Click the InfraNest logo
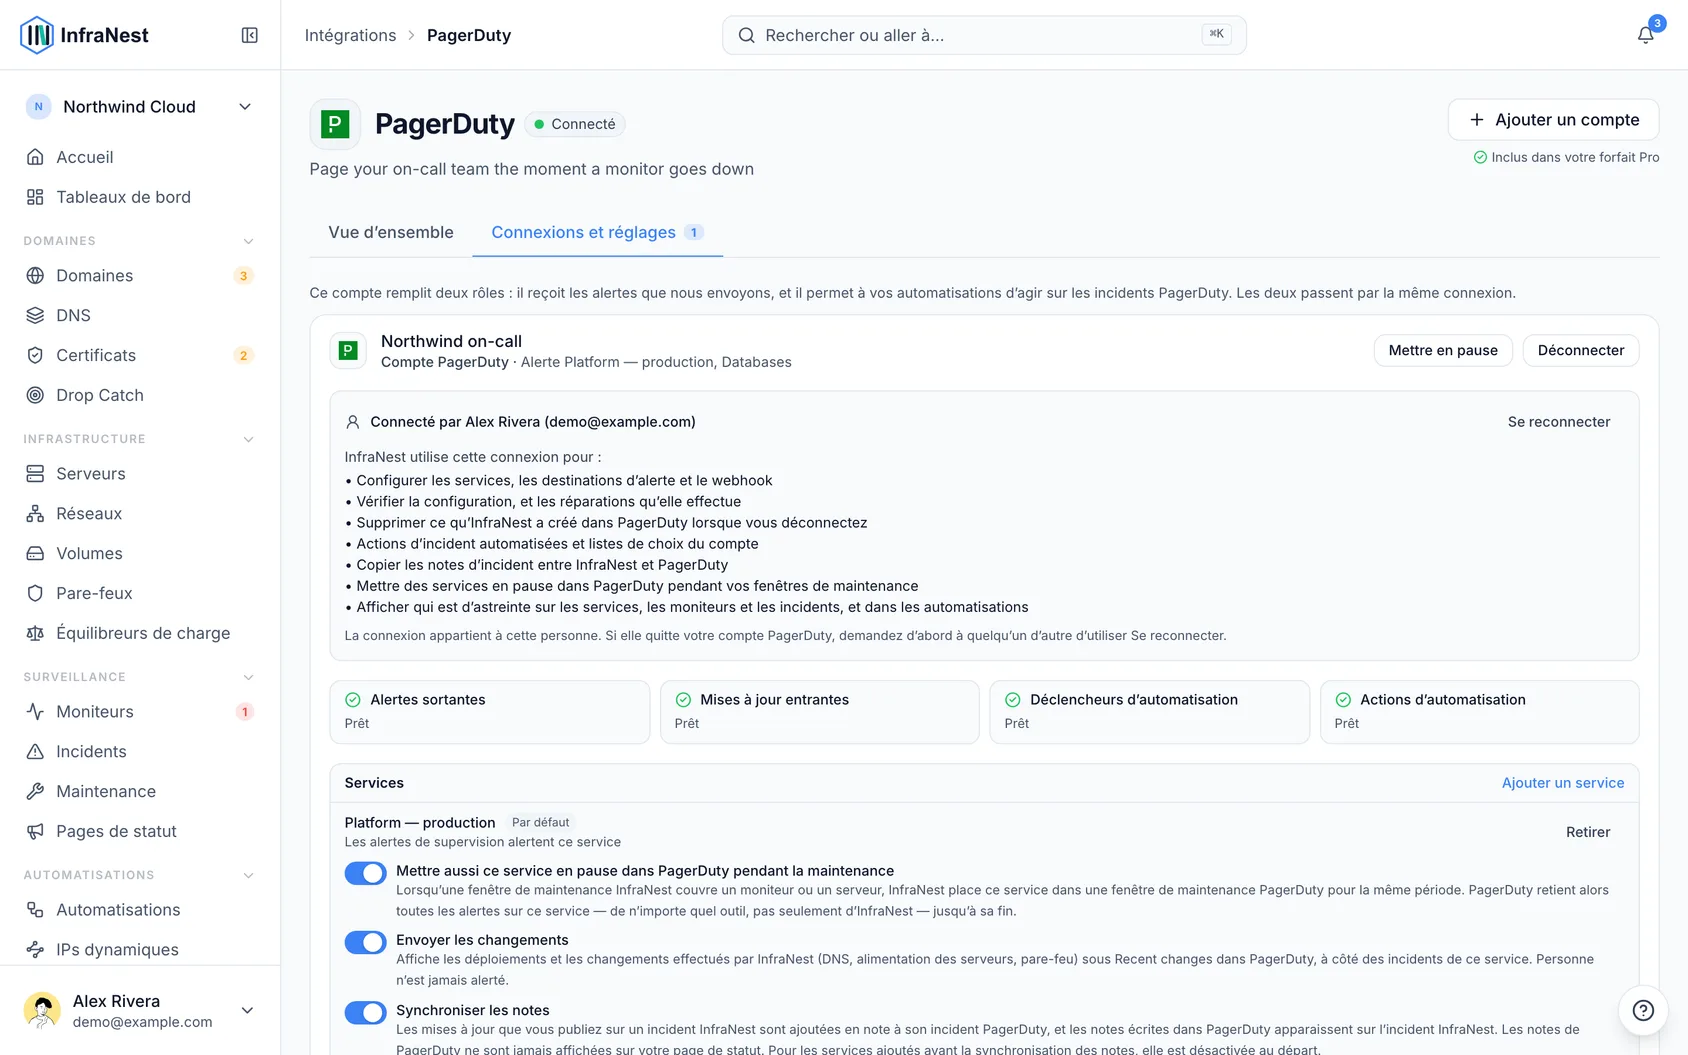The height and width of the screenshot is (1055, 1688). pos(84,35)
